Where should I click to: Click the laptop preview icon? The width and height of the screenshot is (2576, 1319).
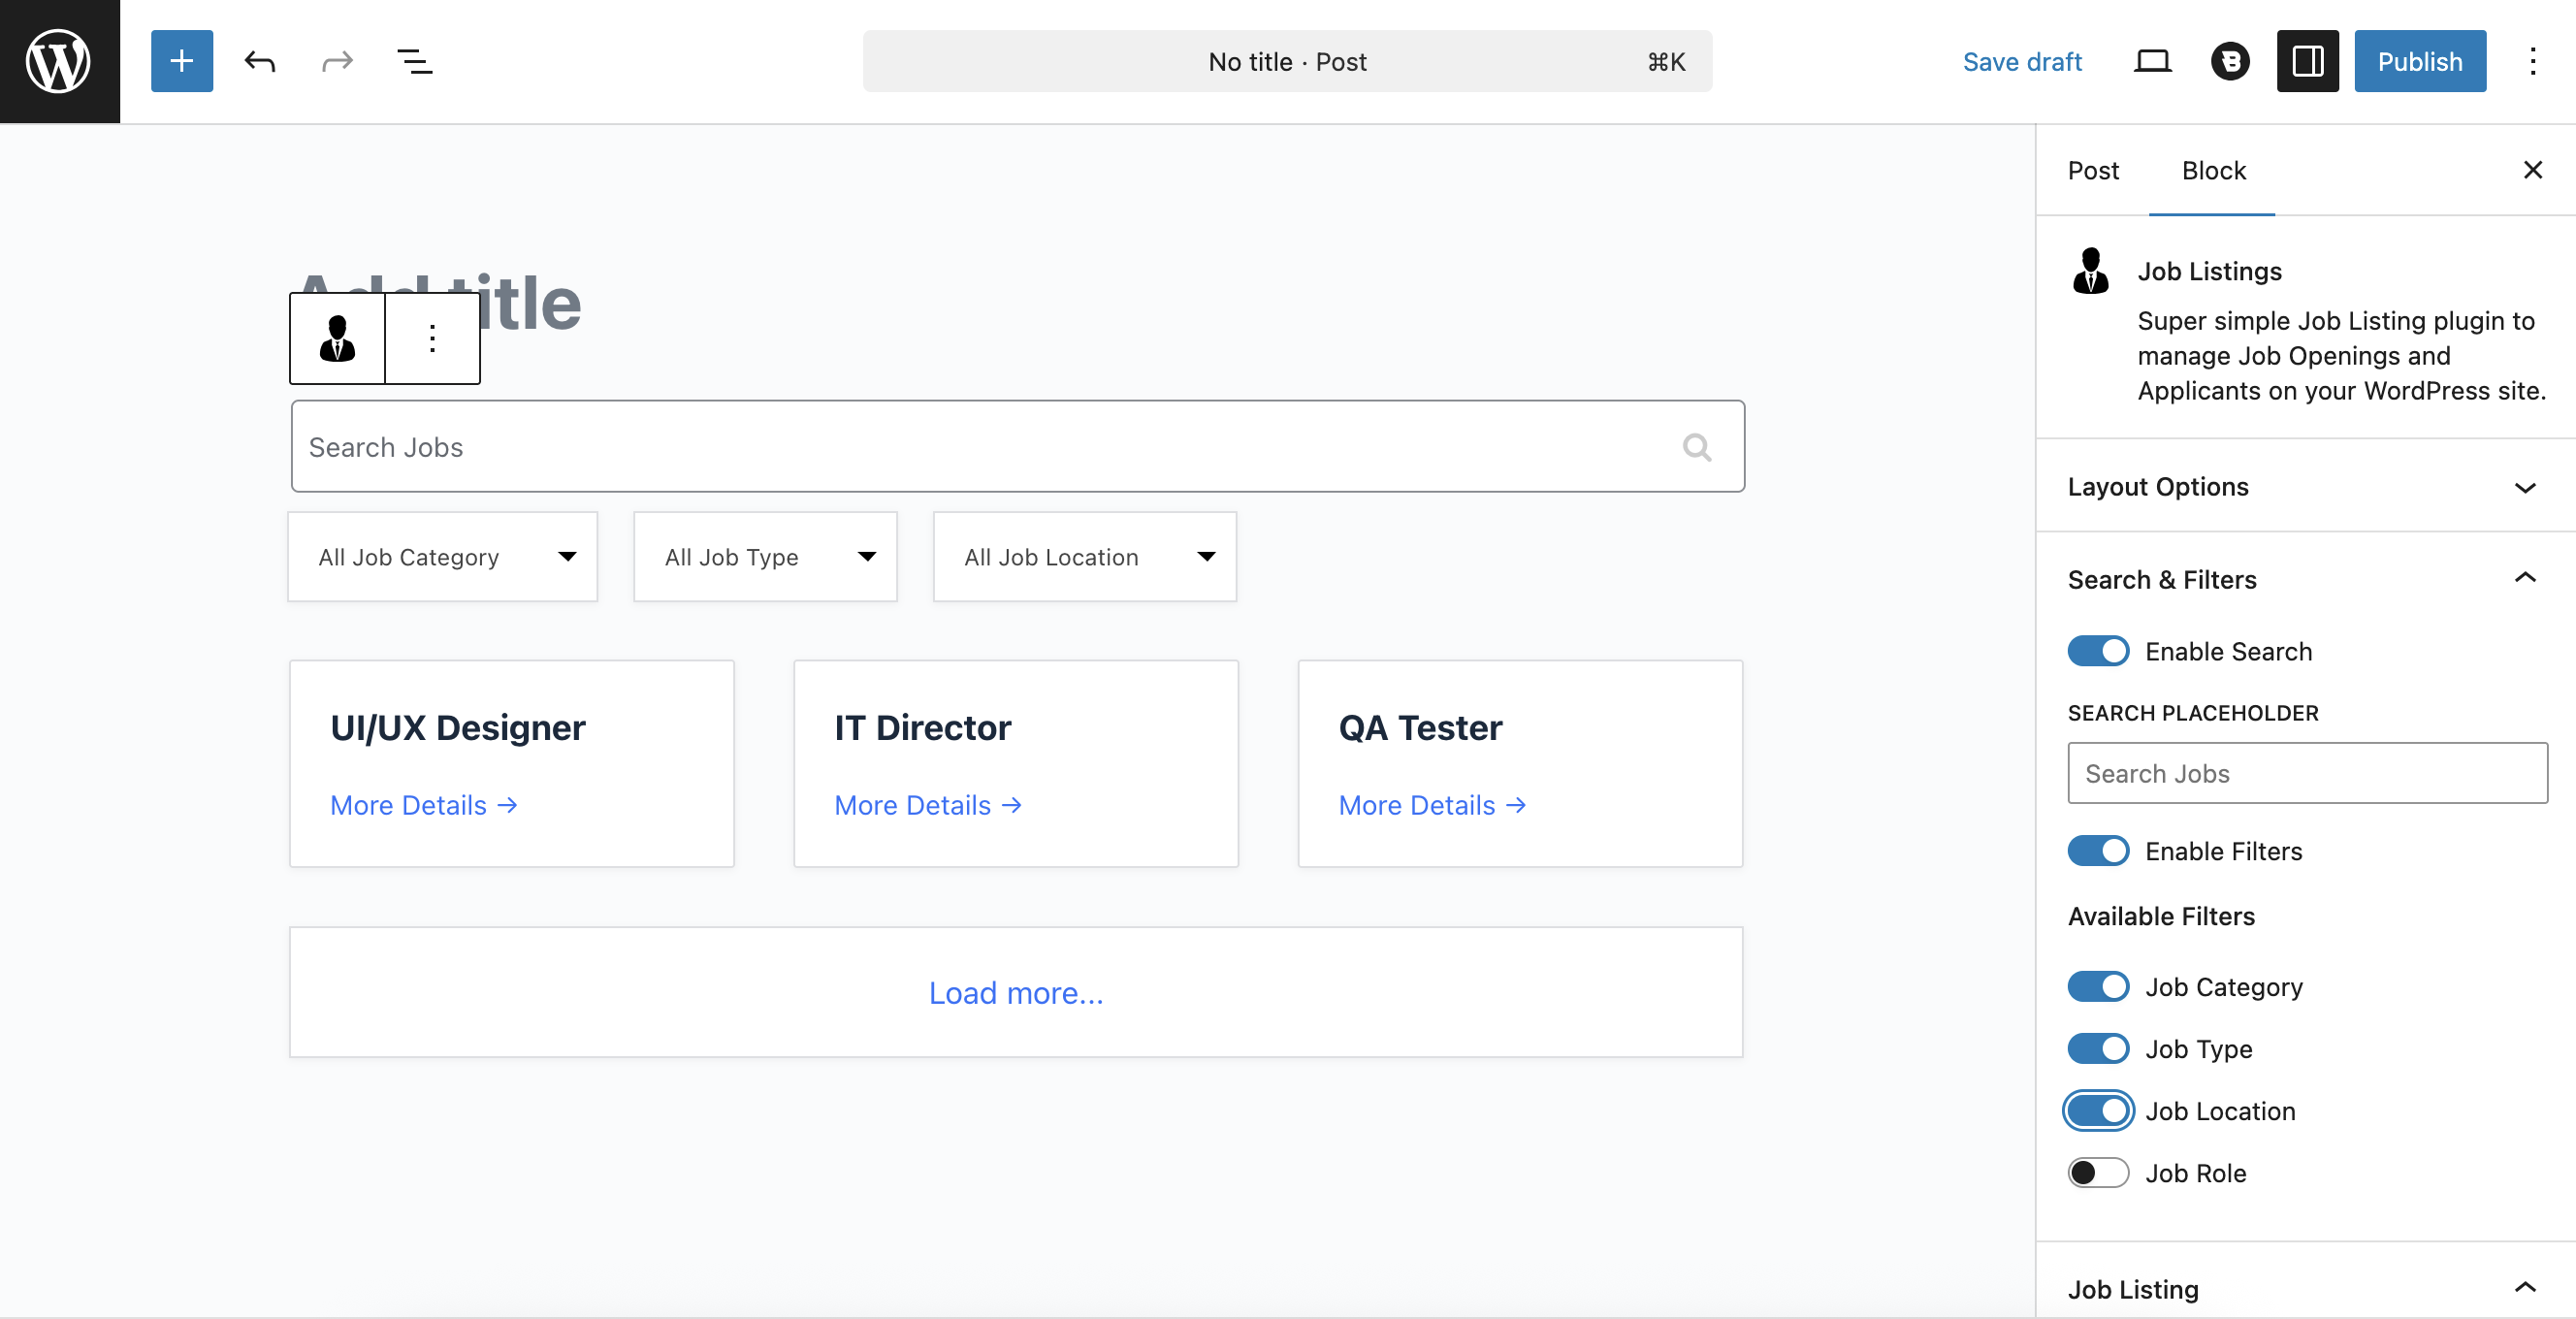pos(2152,61)
